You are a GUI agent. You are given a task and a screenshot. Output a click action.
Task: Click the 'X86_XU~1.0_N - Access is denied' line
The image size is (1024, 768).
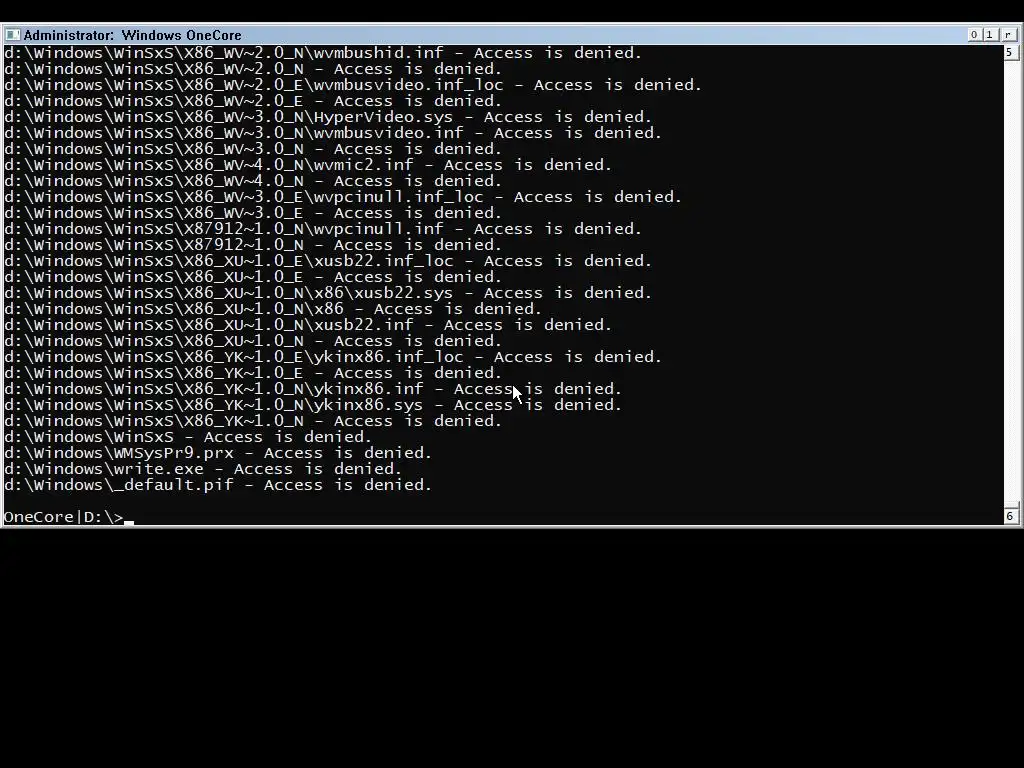(x=253, y=341)
